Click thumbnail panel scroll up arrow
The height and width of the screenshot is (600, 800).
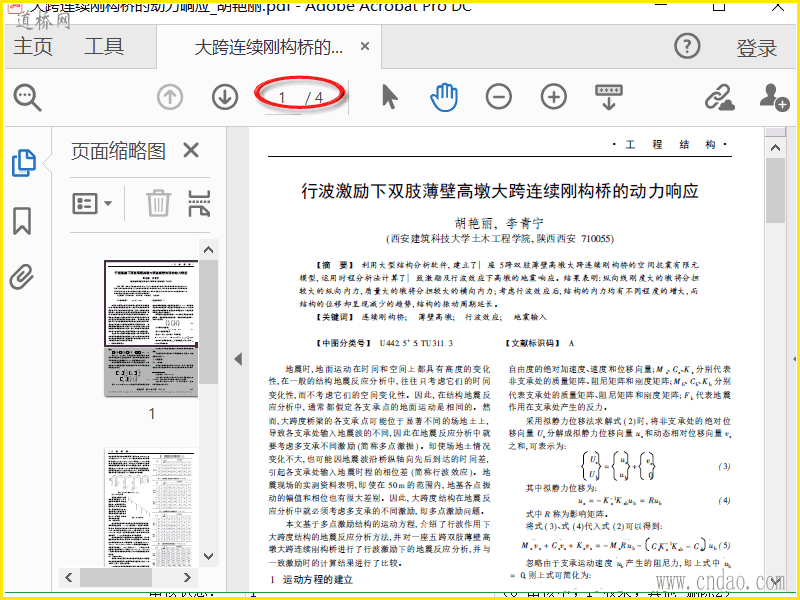click(208, 250)
